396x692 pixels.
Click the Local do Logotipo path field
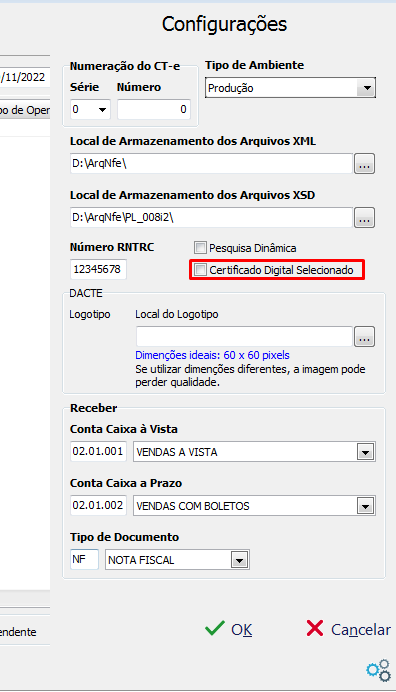tap(244, 337)
